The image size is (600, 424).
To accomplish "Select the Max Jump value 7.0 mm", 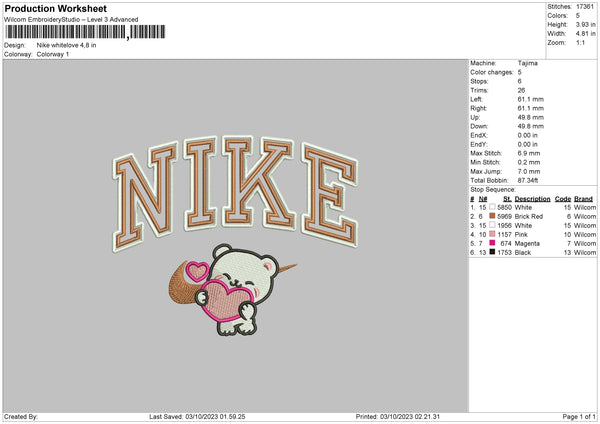I will 529,172.
